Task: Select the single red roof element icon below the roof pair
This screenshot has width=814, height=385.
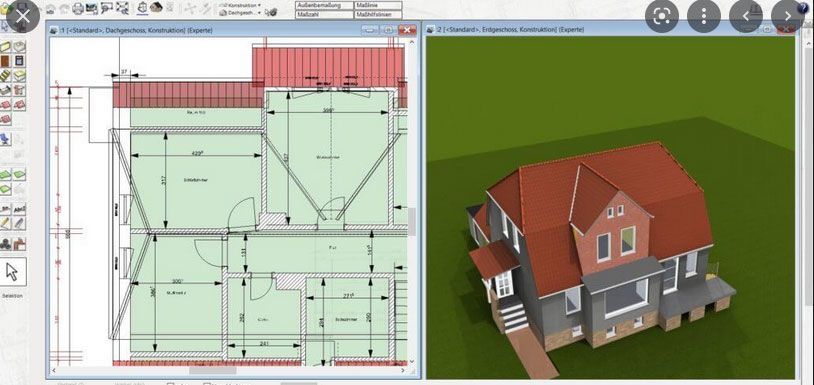Action: (x=5, y=119)
